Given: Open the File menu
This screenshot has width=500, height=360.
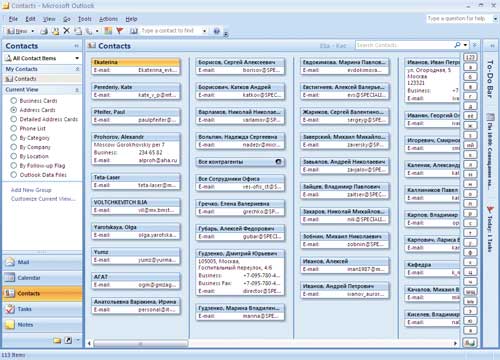Looking at the screenshot, I should [x=13, y=19].
